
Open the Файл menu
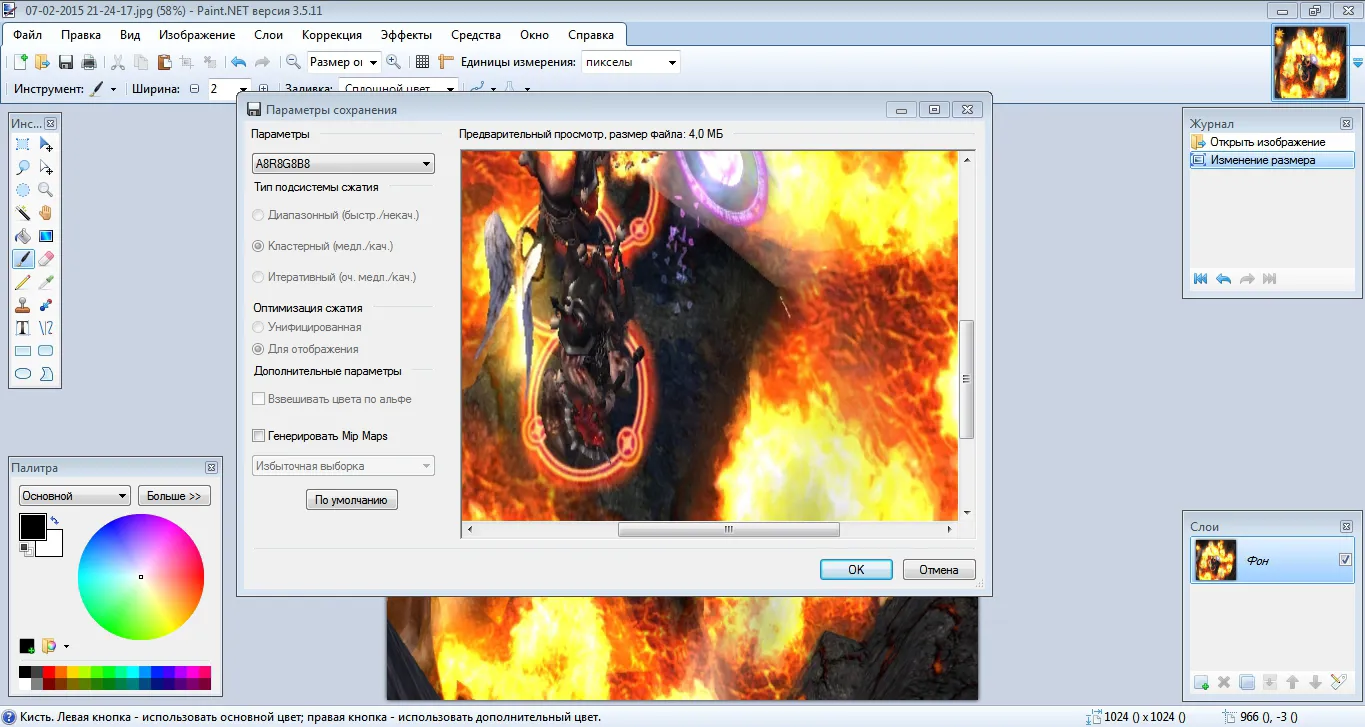[28, 35]
